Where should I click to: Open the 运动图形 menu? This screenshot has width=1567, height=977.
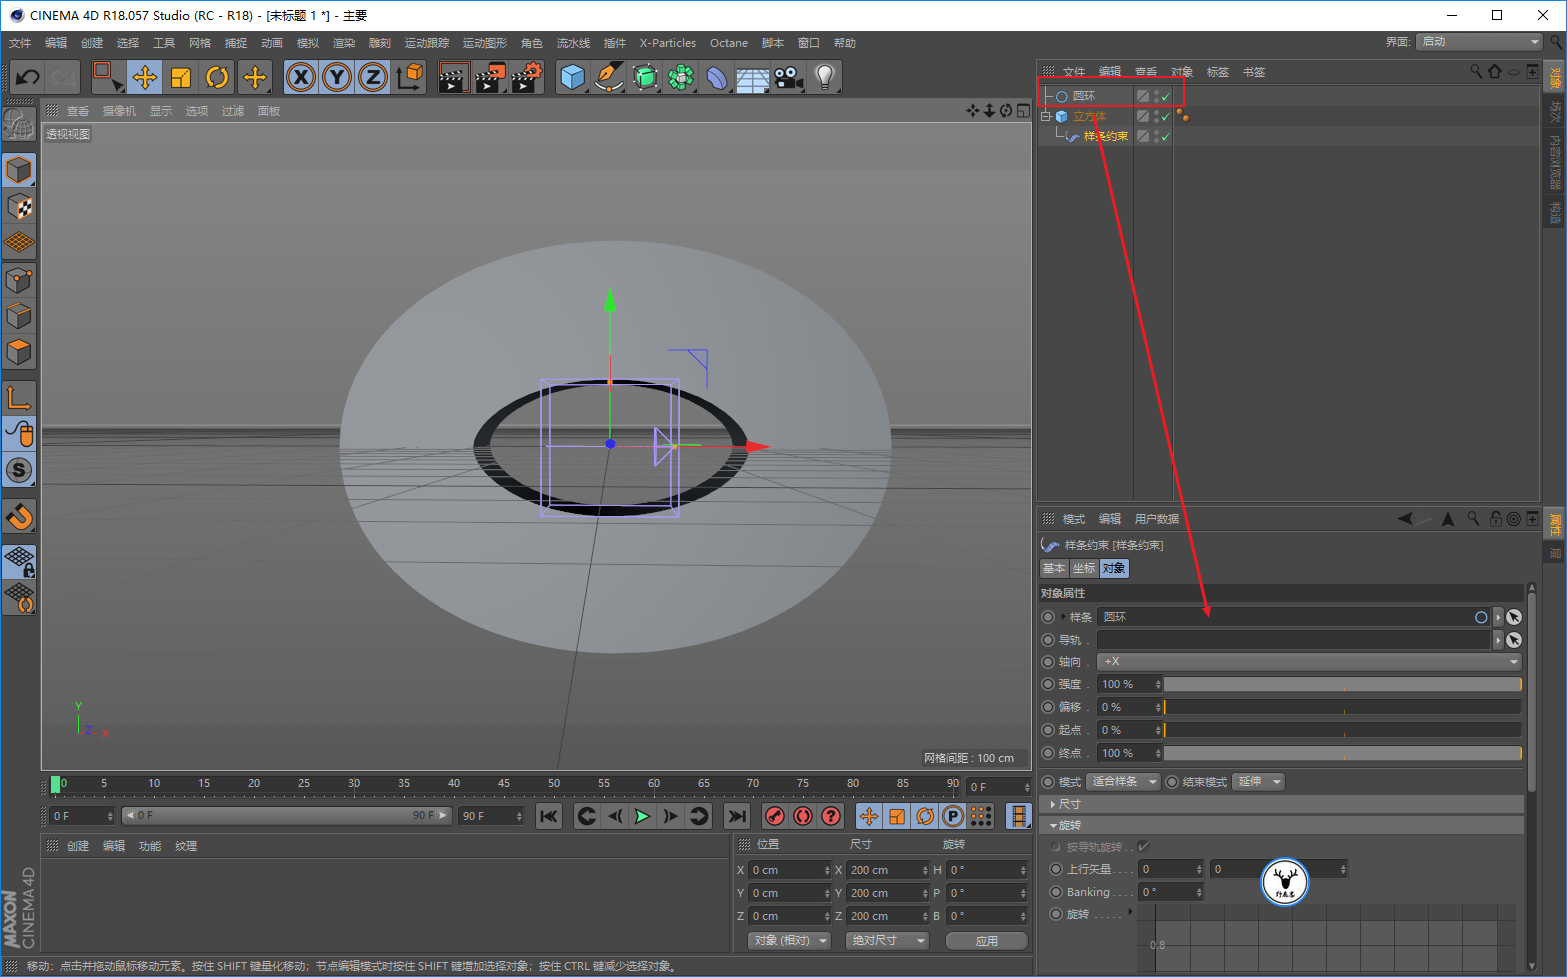(x=484, y=43)
